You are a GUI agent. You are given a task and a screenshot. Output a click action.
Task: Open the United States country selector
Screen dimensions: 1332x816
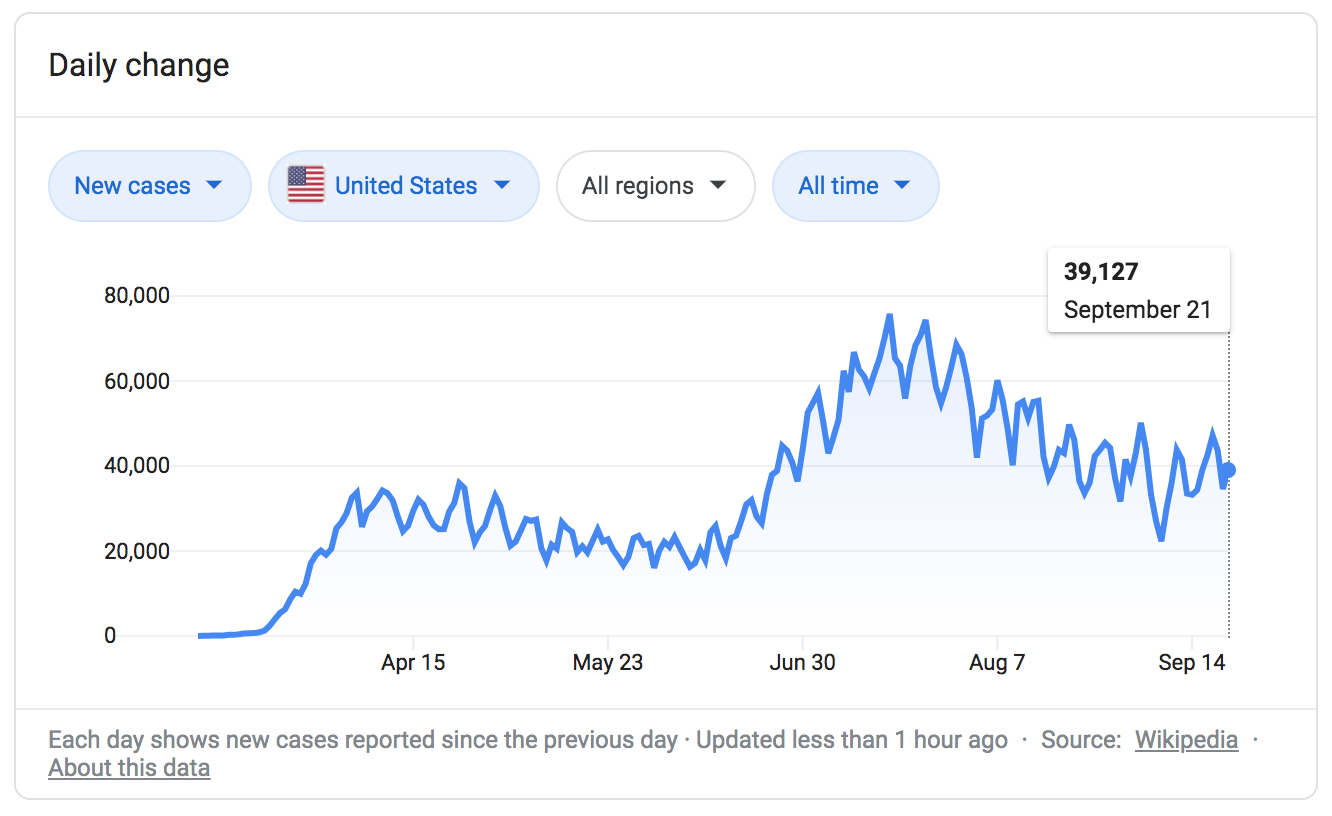404,186
